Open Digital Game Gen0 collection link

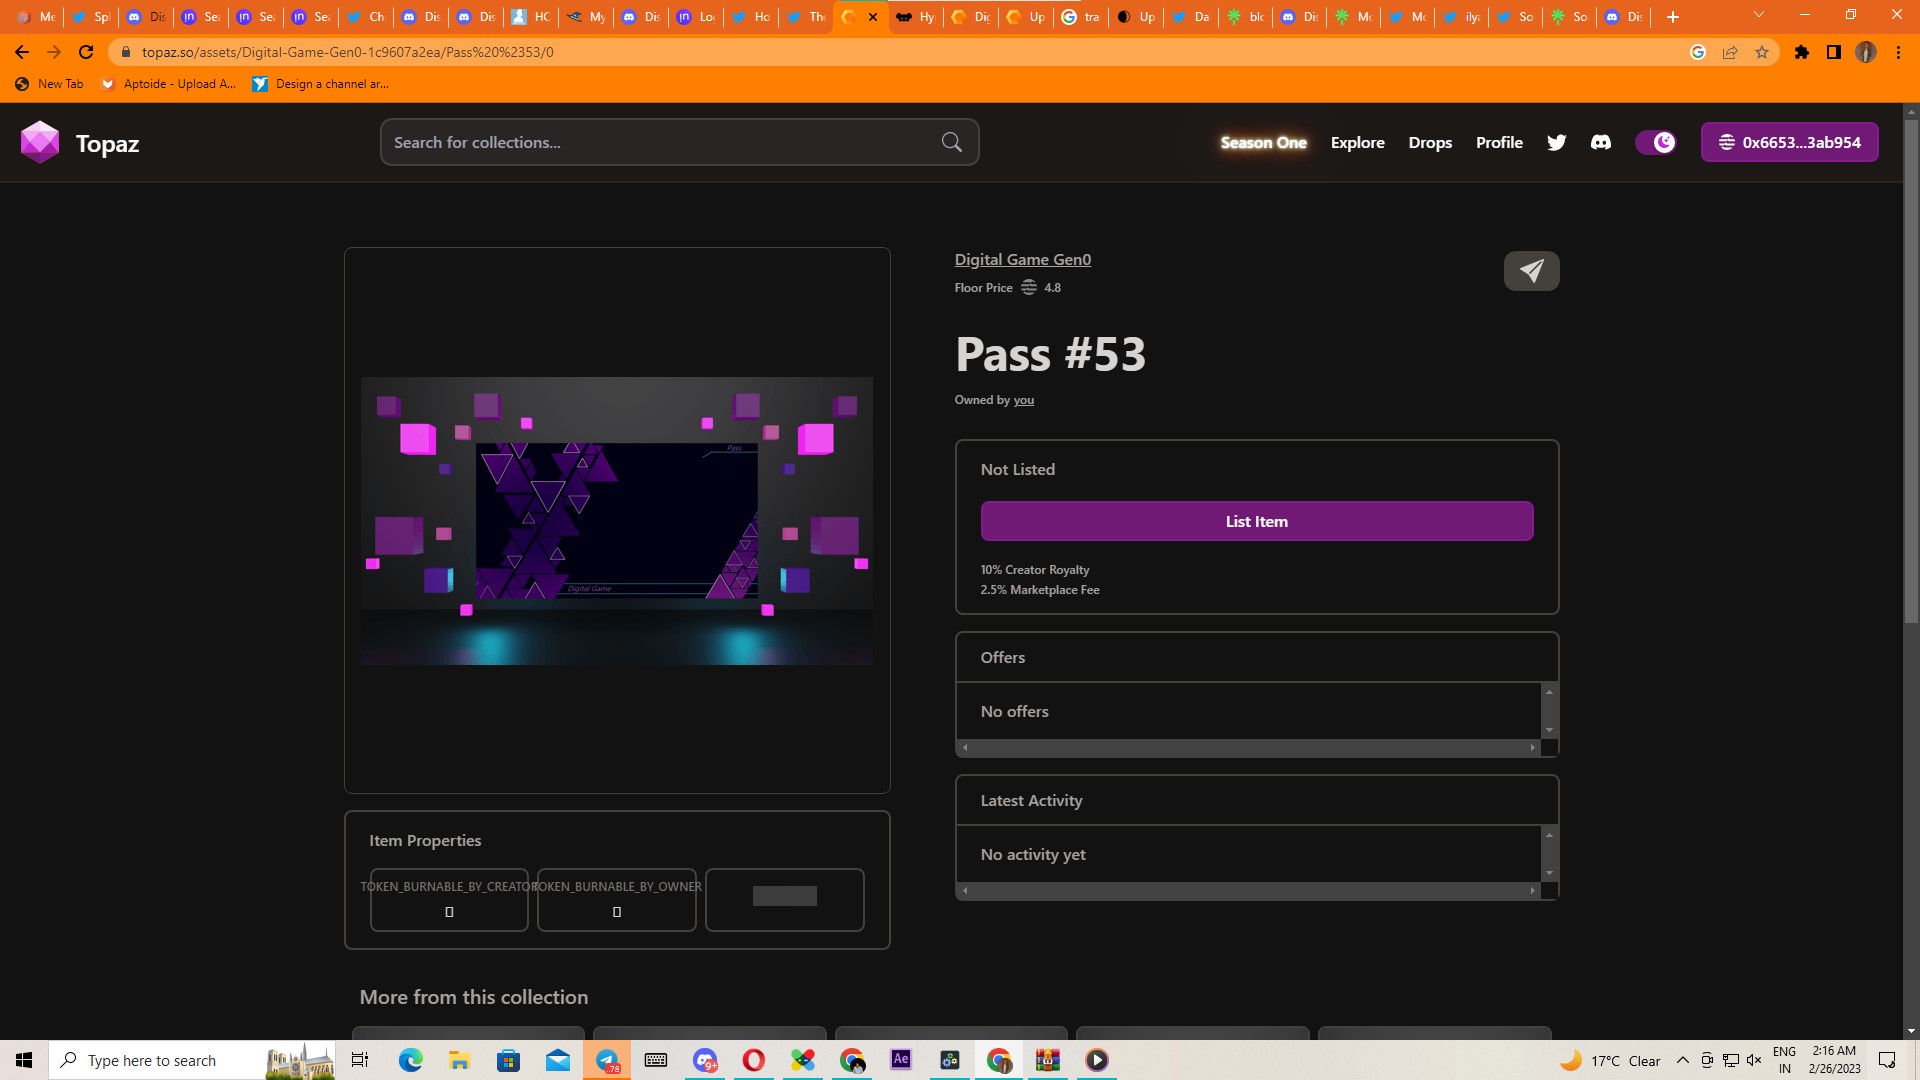click(1022, 259)
